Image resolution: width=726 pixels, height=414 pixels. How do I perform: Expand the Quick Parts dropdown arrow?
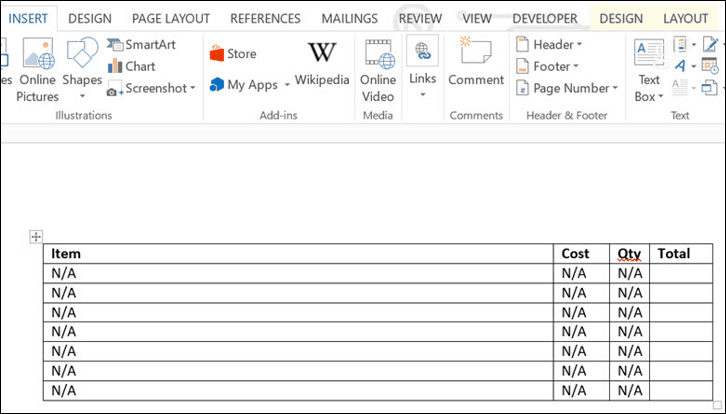694,44
